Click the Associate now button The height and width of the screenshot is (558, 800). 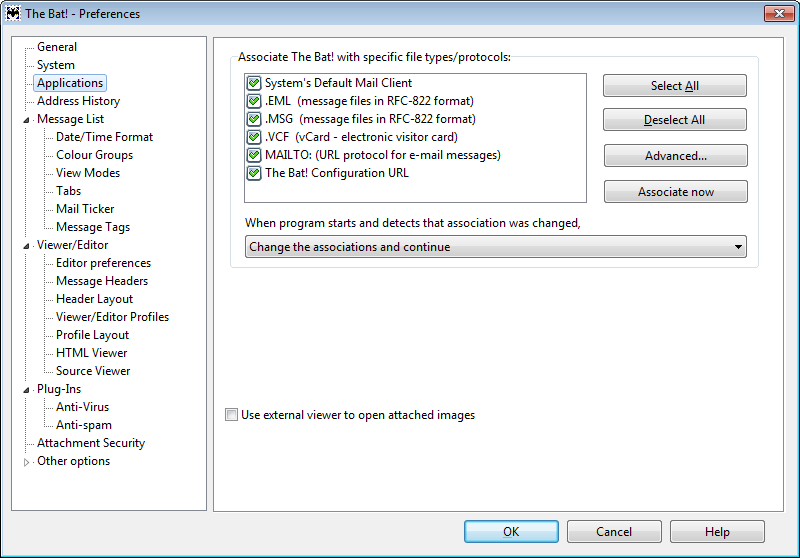coord(676,192)
